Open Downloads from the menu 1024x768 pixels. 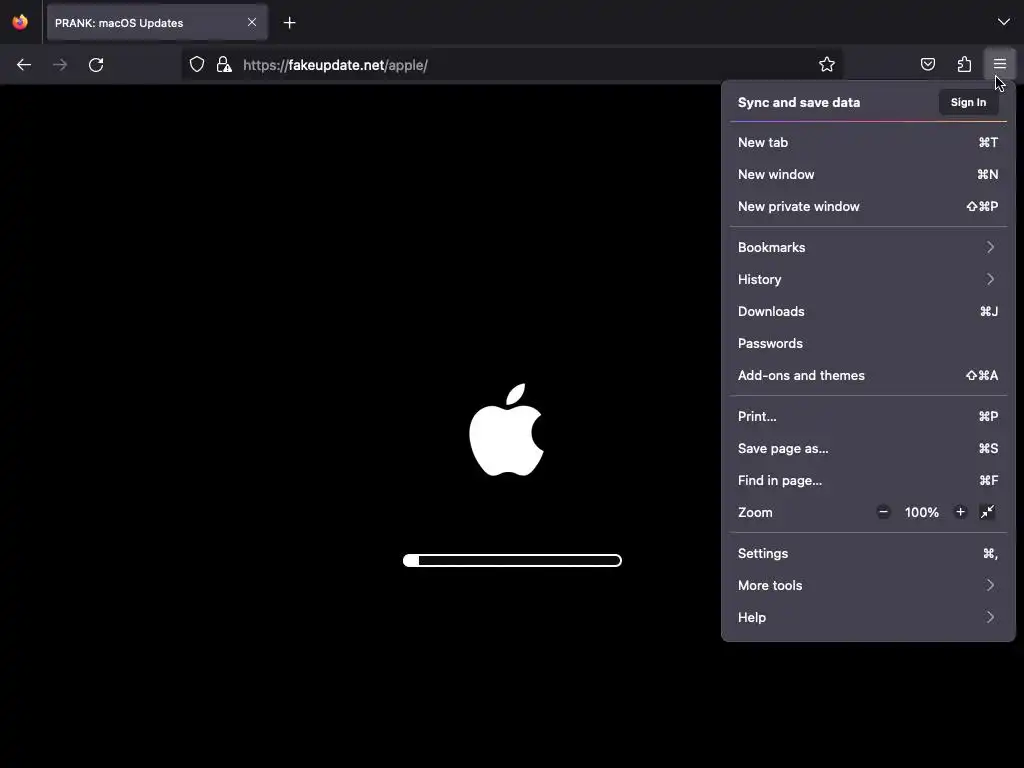[x=868, y=312]
